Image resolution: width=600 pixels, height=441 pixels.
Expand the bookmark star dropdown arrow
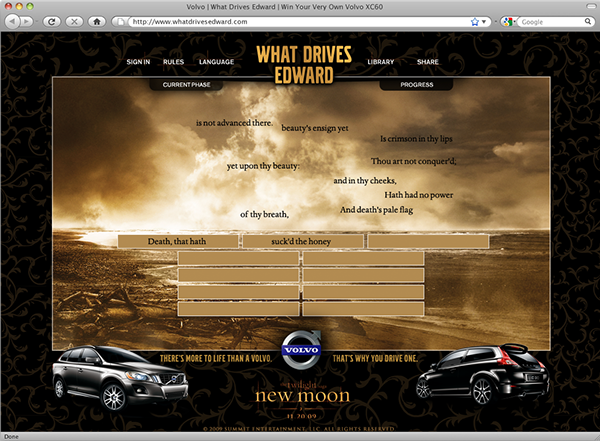pyautogui.click(x=484, y=22)
